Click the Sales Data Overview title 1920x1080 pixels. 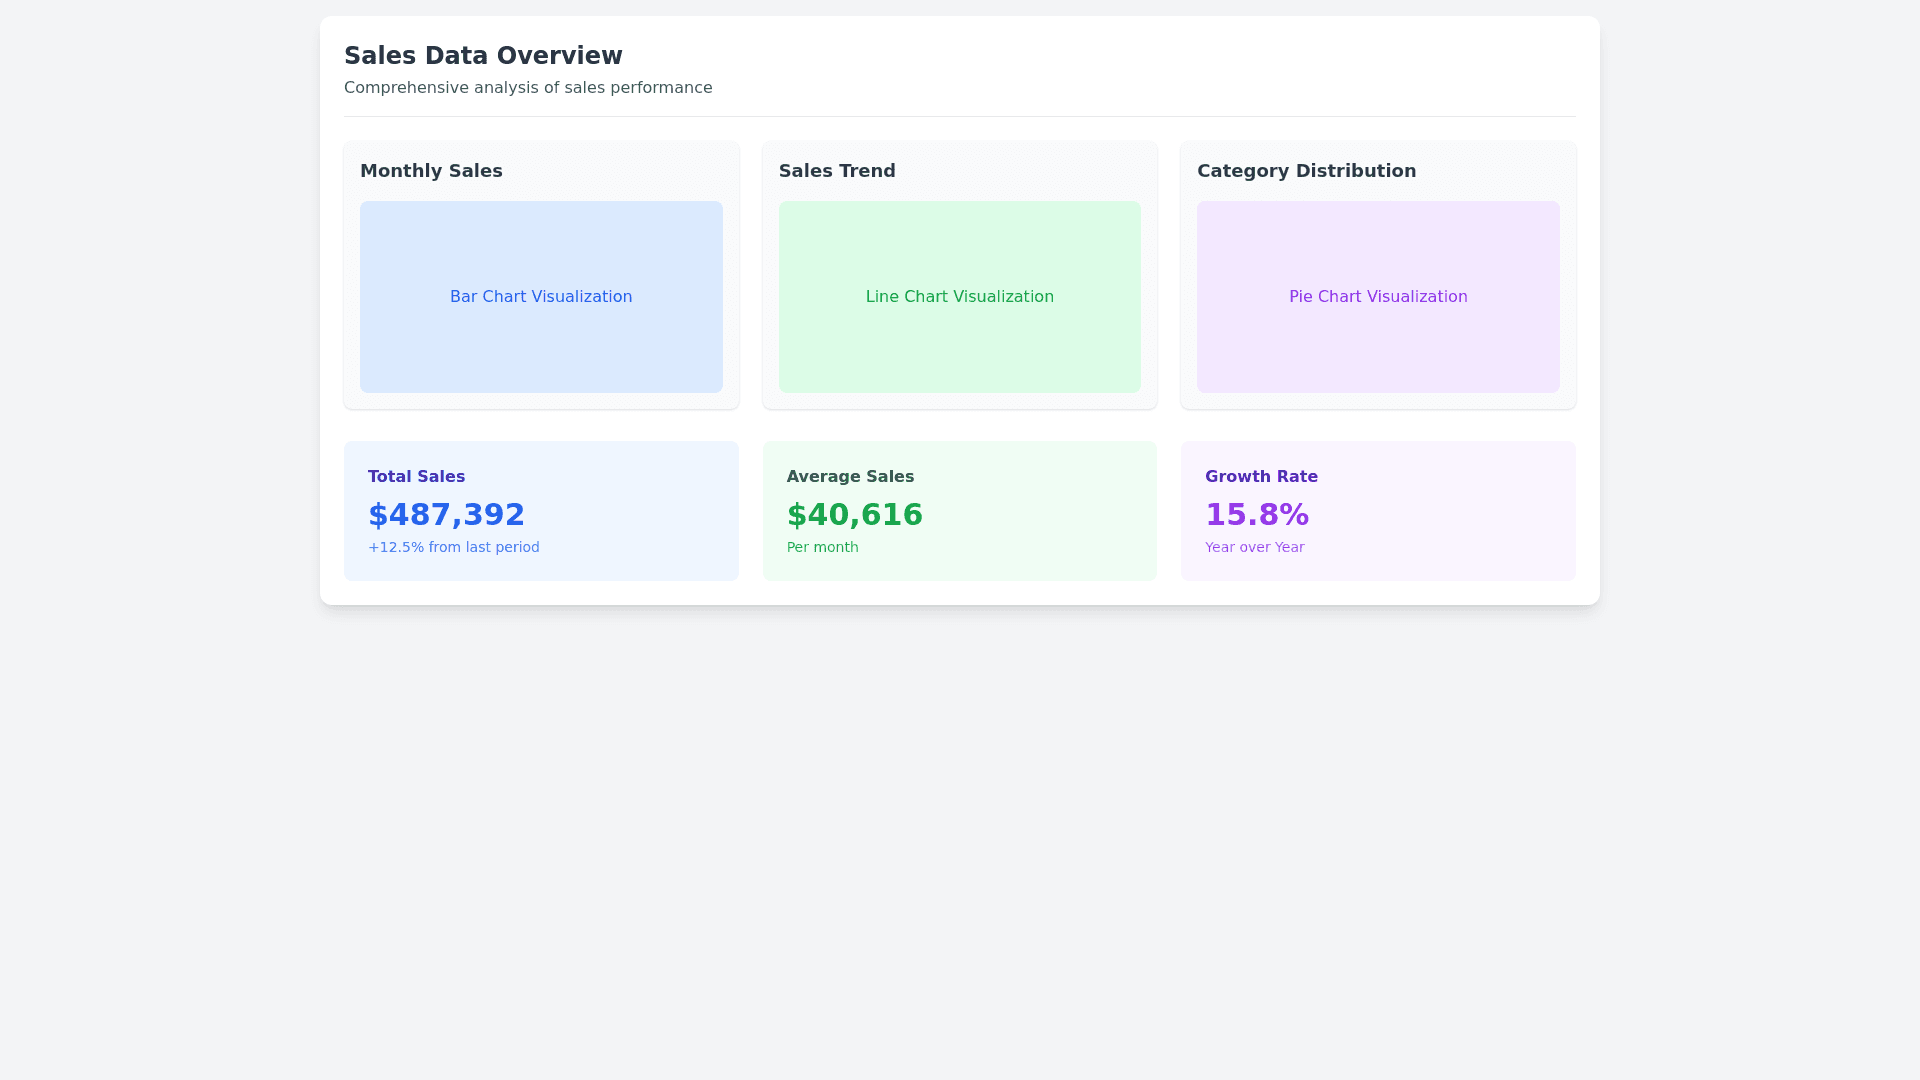pos(483,56)
